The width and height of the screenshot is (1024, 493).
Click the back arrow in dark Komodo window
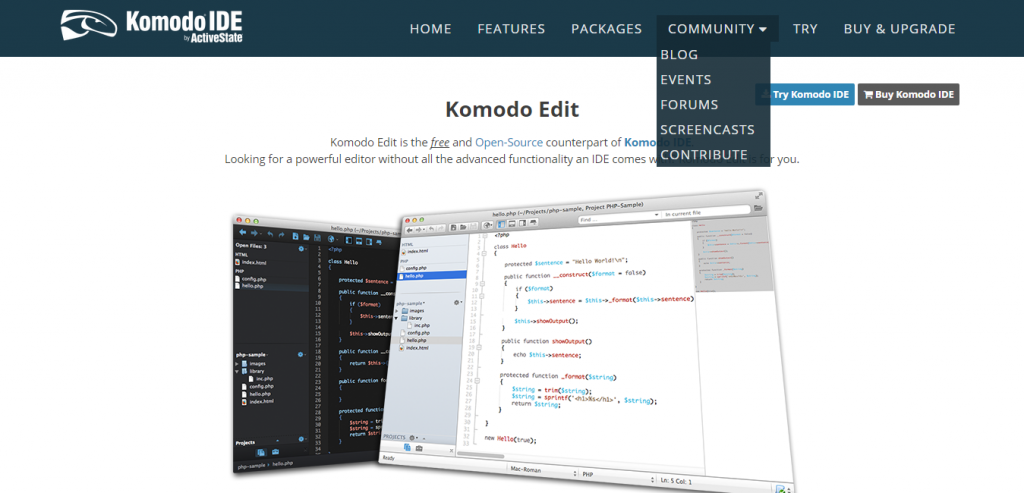[x=242, y=233]
